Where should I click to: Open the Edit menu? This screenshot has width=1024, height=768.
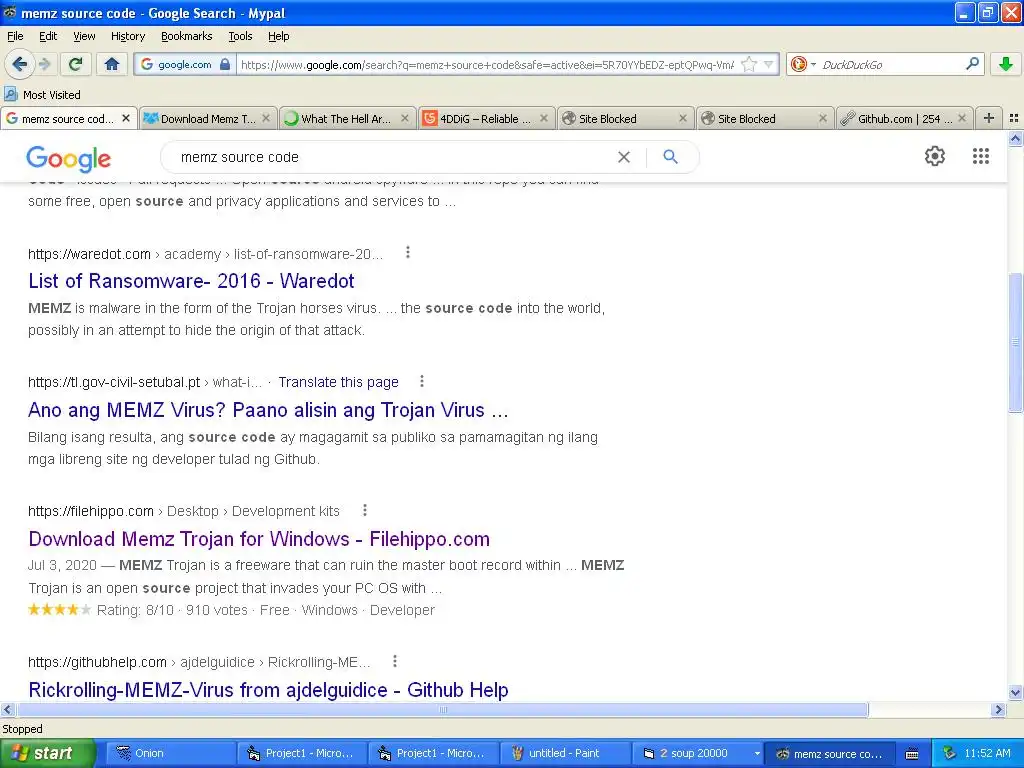click(x=48, y=36)
